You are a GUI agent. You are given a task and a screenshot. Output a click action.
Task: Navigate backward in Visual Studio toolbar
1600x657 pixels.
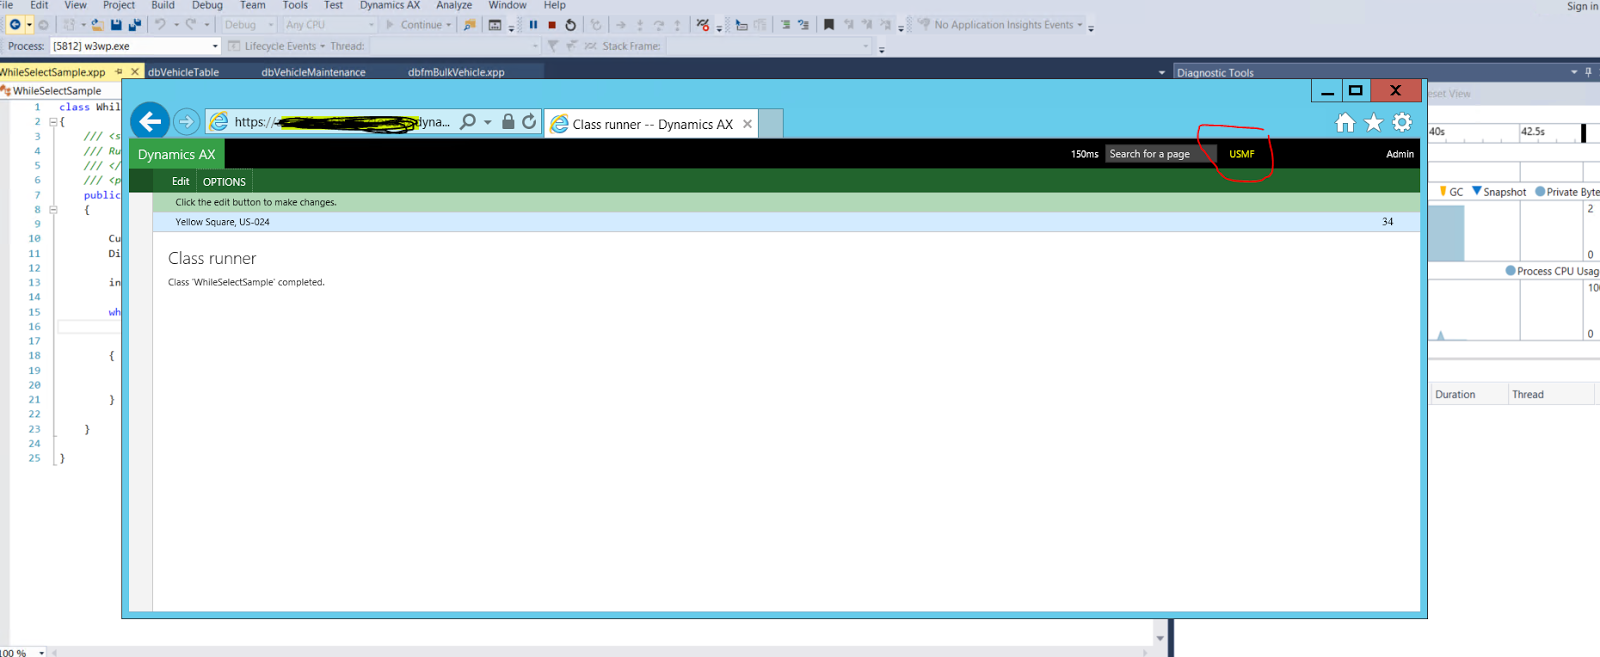tap(15, 25)
